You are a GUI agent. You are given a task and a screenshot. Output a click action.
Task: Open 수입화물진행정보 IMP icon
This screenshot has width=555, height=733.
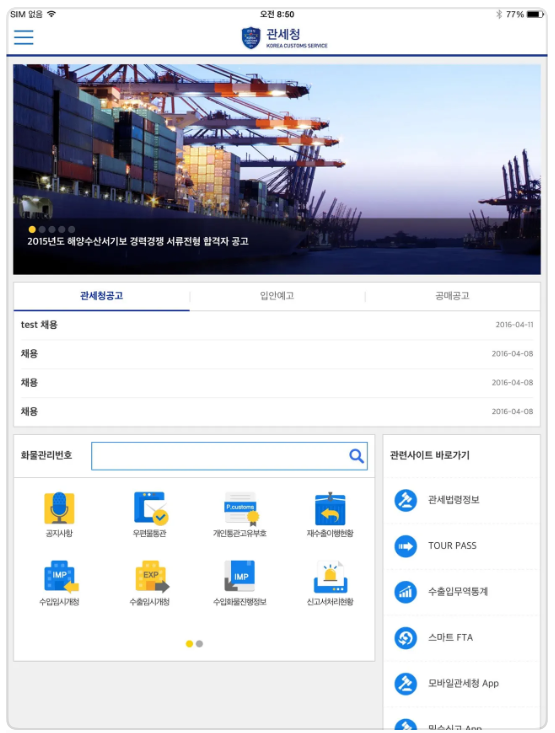pyautogui.click(x=239, y=576)
